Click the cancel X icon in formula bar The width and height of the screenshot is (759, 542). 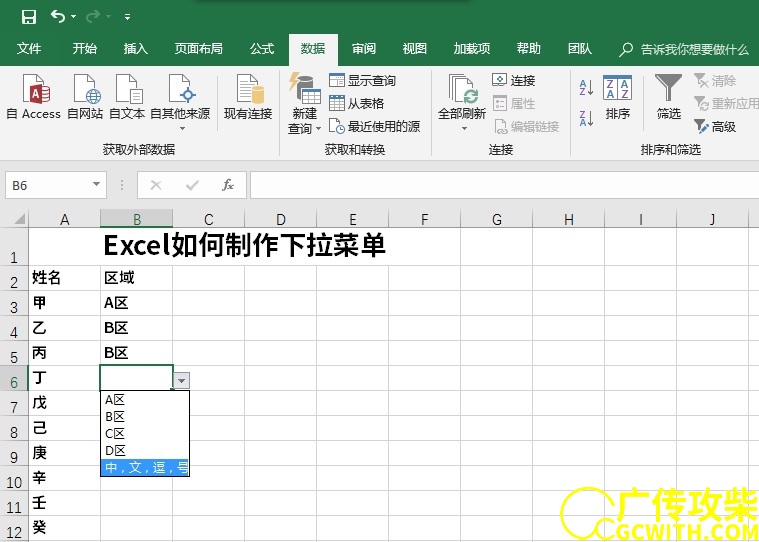click(156, 185)
